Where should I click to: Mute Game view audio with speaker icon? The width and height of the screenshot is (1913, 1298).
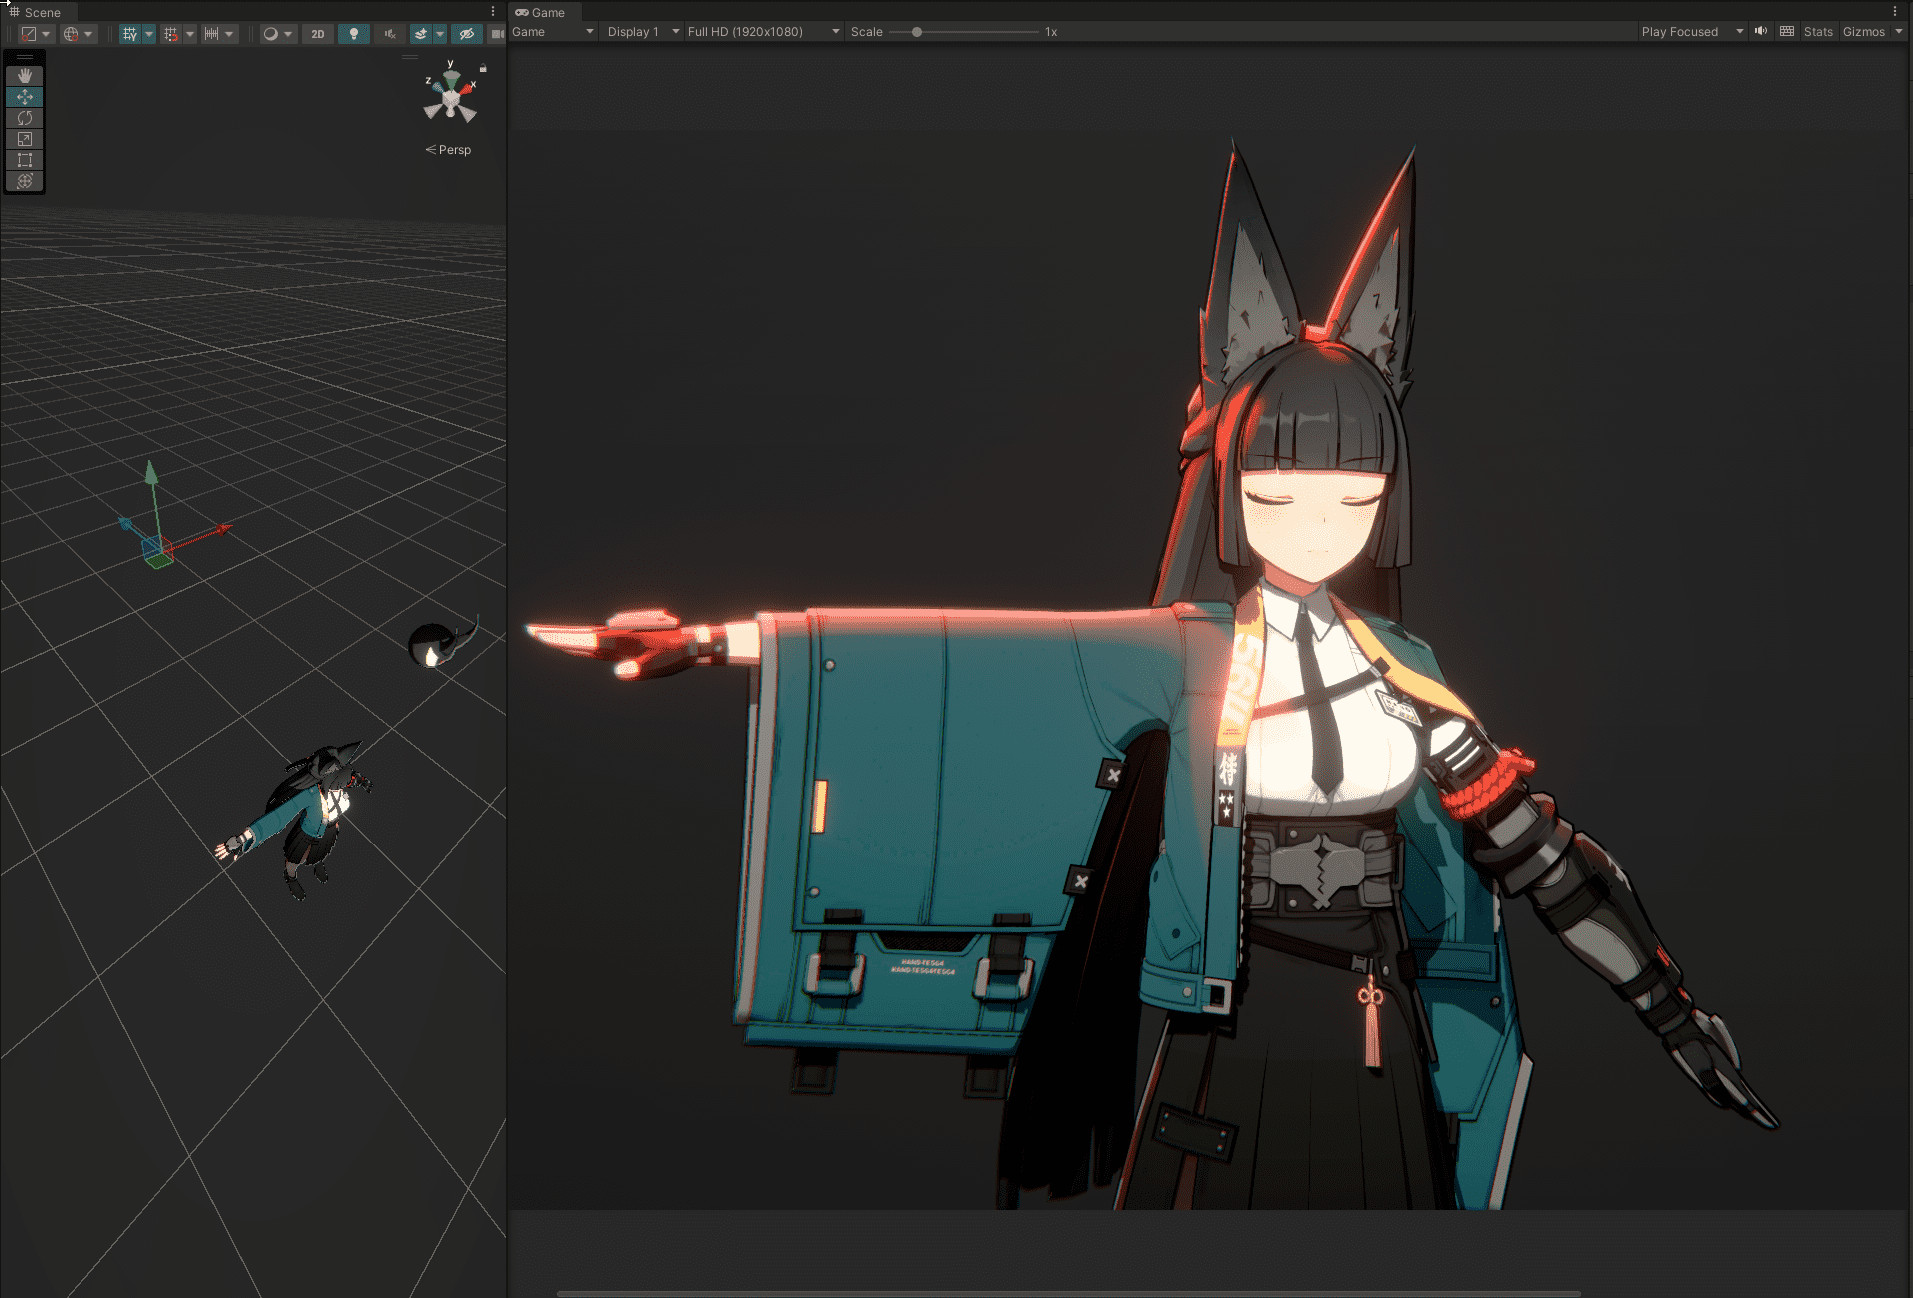pos(1761,31)
